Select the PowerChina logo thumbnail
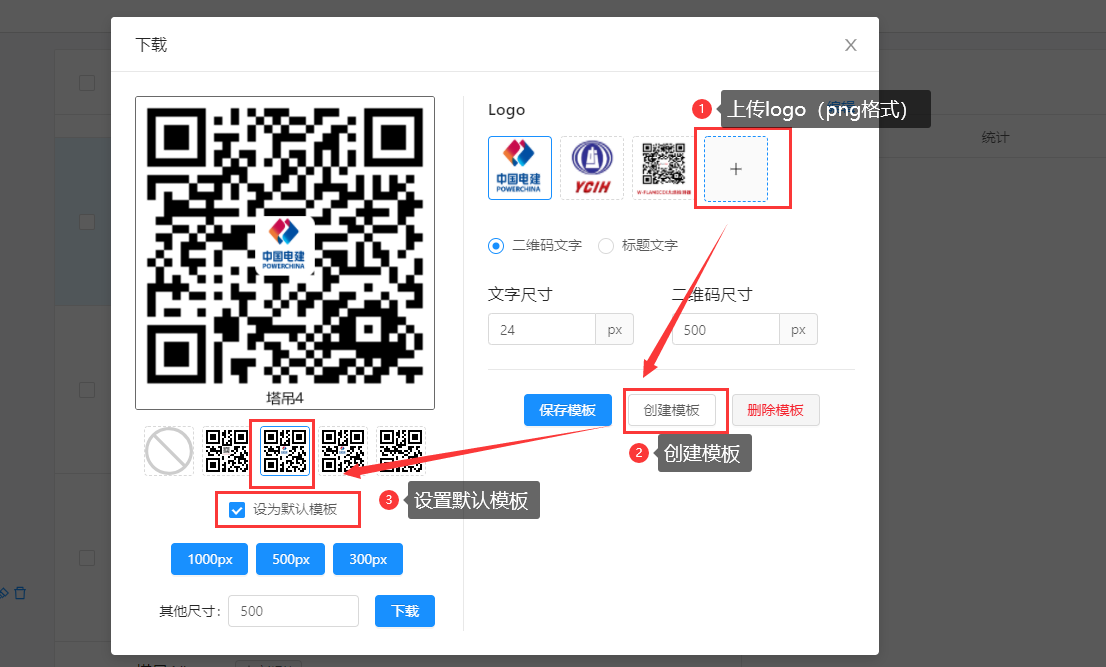This screenshot has width=1106, height=667. tap(519, 167)
